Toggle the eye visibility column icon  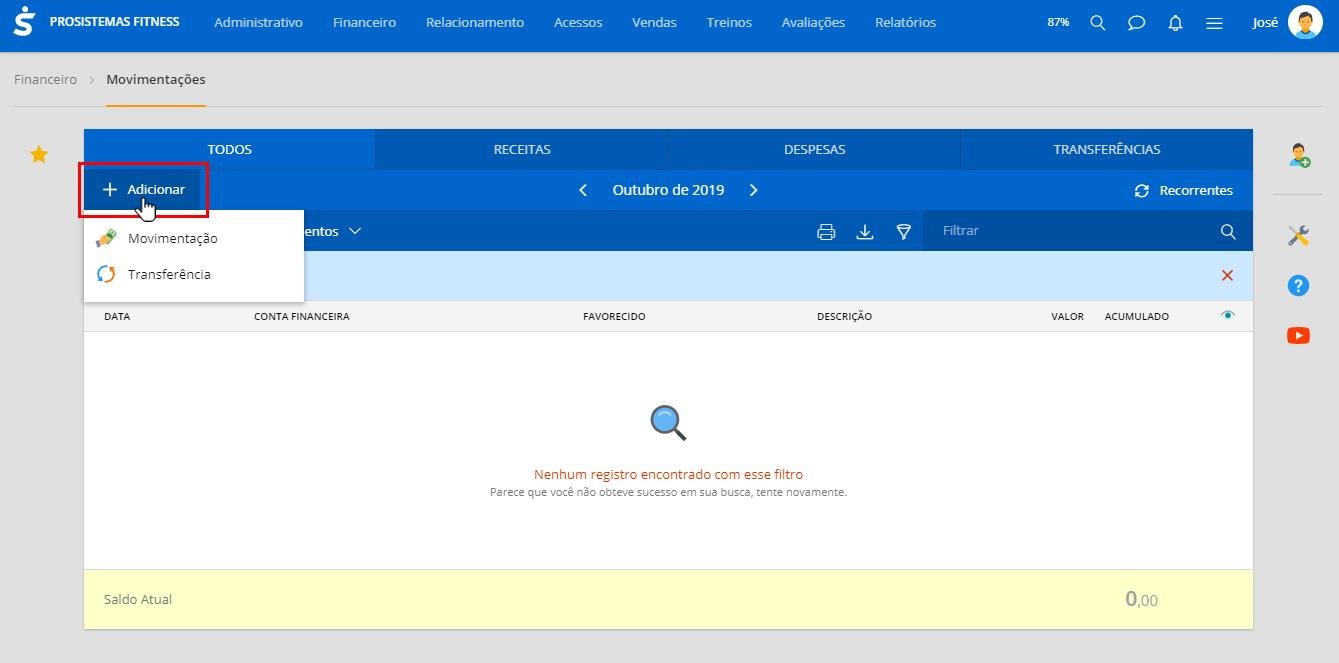pyautogui.click(x=1228, y=315)
